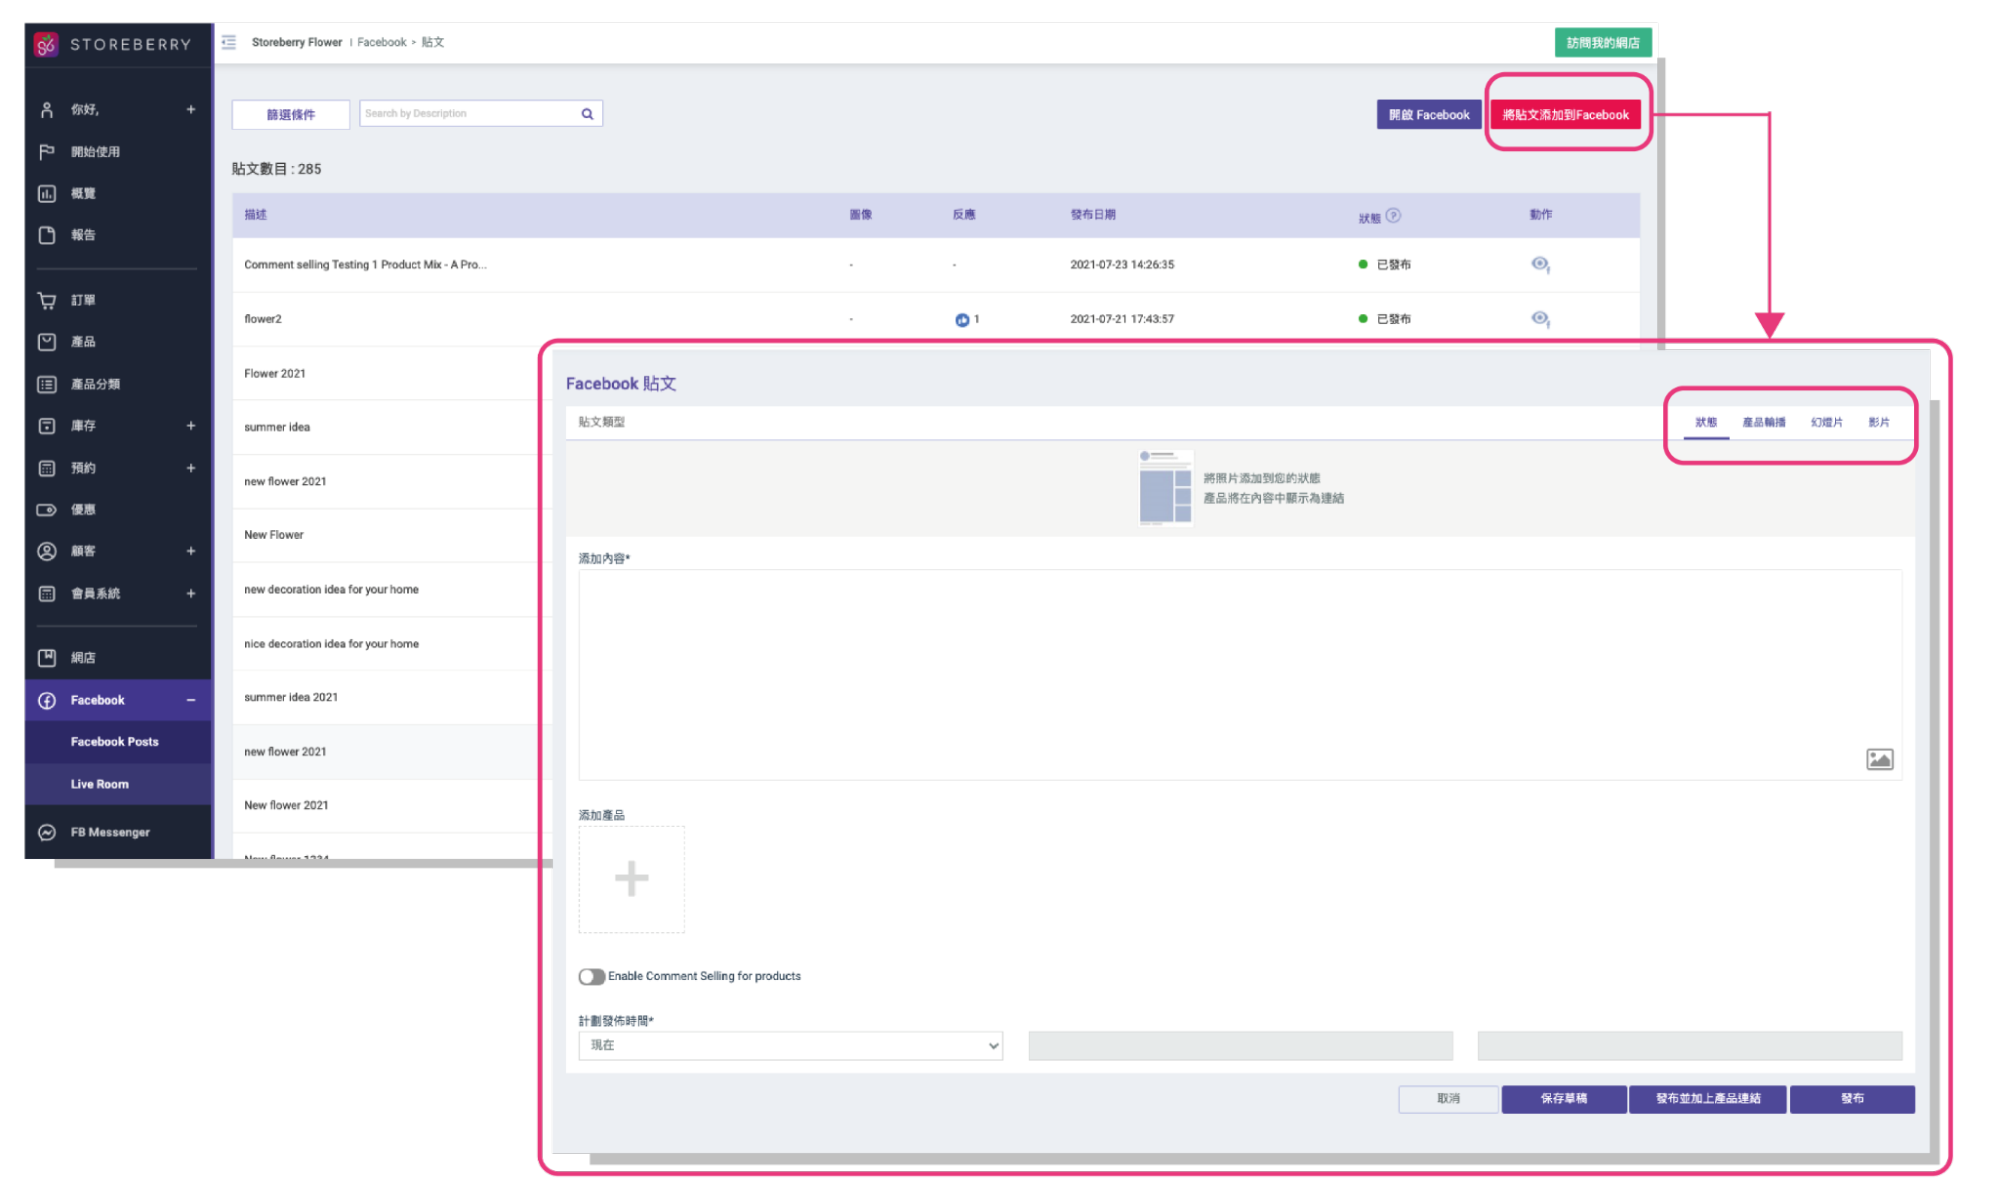Image resolution: width=1999 pixels, height=1195 pixels.
Task: Click 將貼文添加到Facebook button
Action: click(1565, 115)
